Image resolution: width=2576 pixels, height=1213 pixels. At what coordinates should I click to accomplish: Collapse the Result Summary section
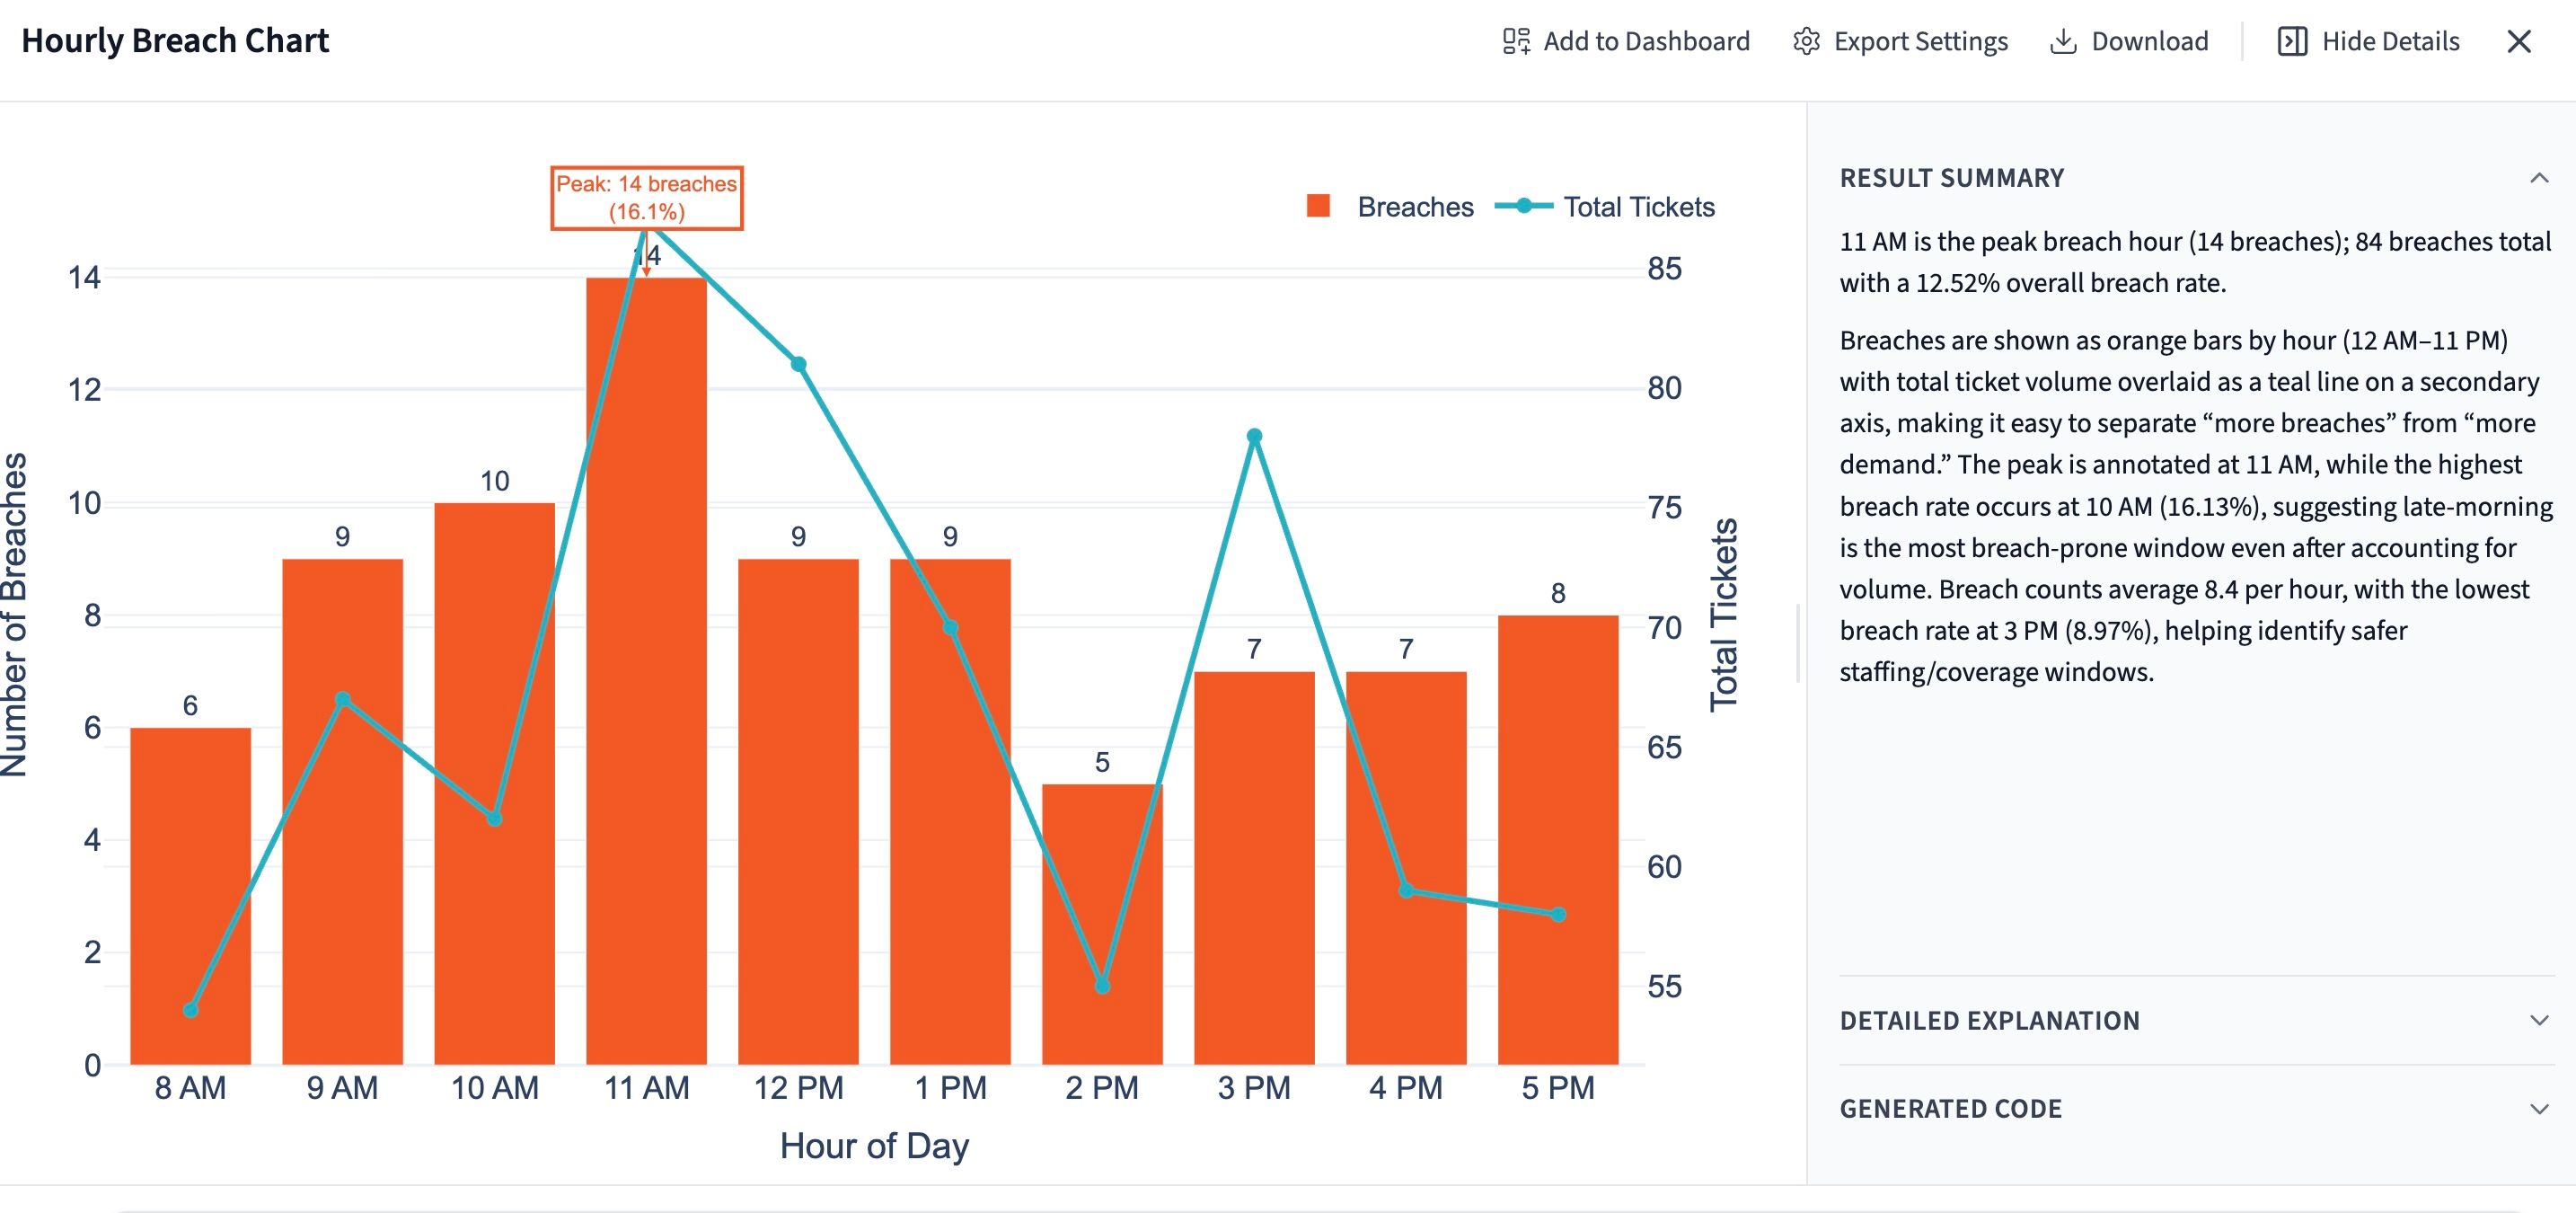(2538, 177)
